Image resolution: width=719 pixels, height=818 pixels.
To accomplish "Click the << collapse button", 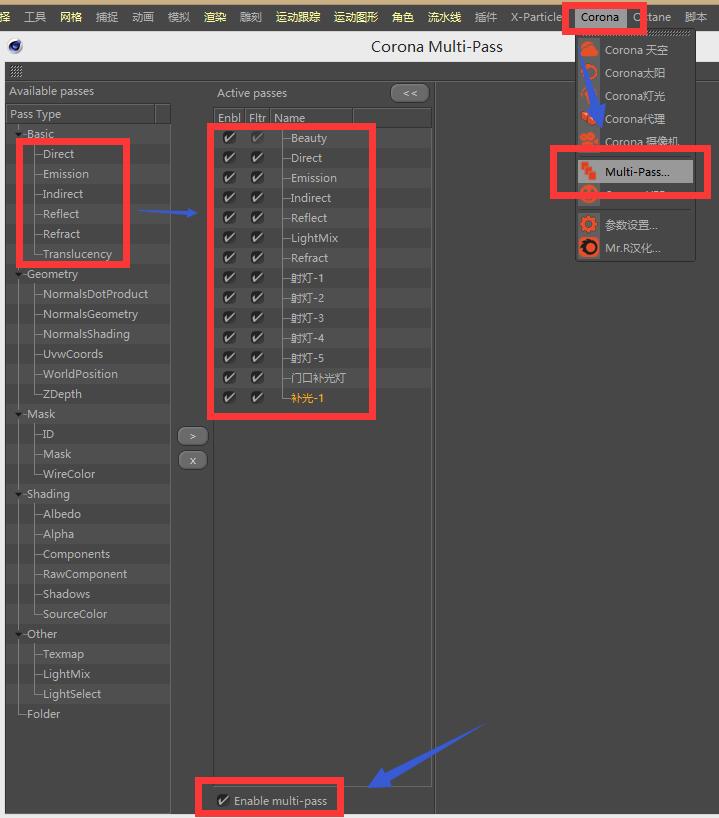I will 410,93.
